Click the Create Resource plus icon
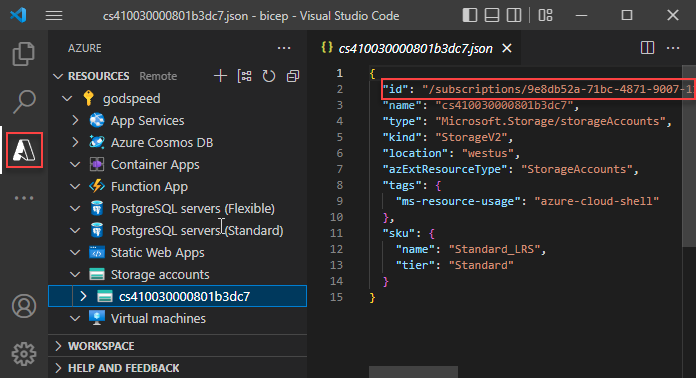 tap(220, 76)
